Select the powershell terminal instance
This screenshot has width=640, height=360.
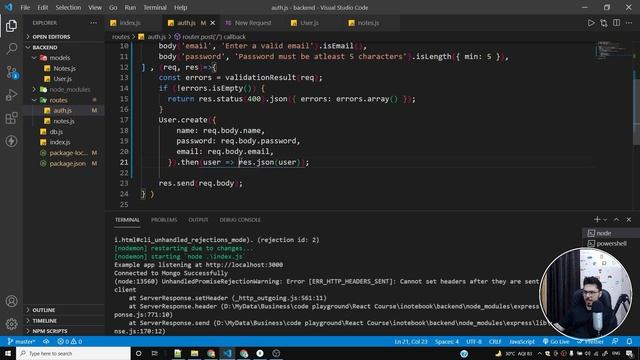pos(611,244)
